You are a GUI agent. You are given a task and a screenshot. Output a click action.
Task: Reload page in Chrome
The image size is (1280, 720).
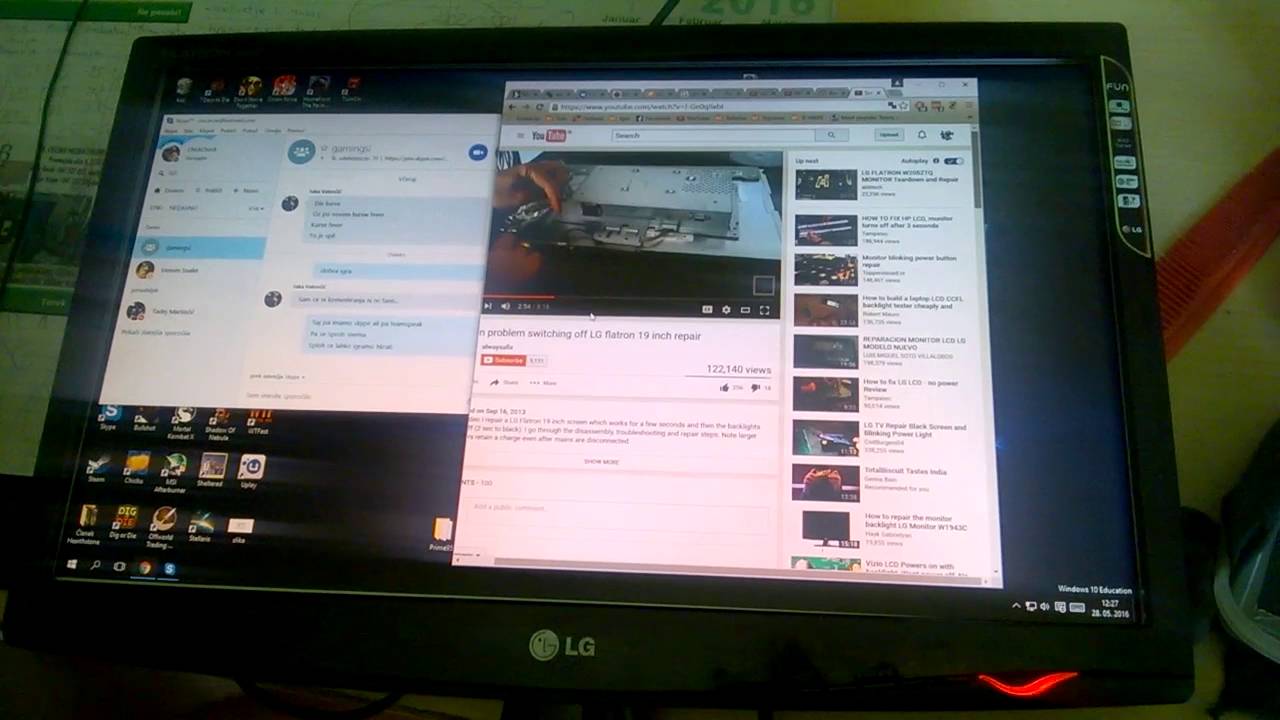(x=540, y=106)
